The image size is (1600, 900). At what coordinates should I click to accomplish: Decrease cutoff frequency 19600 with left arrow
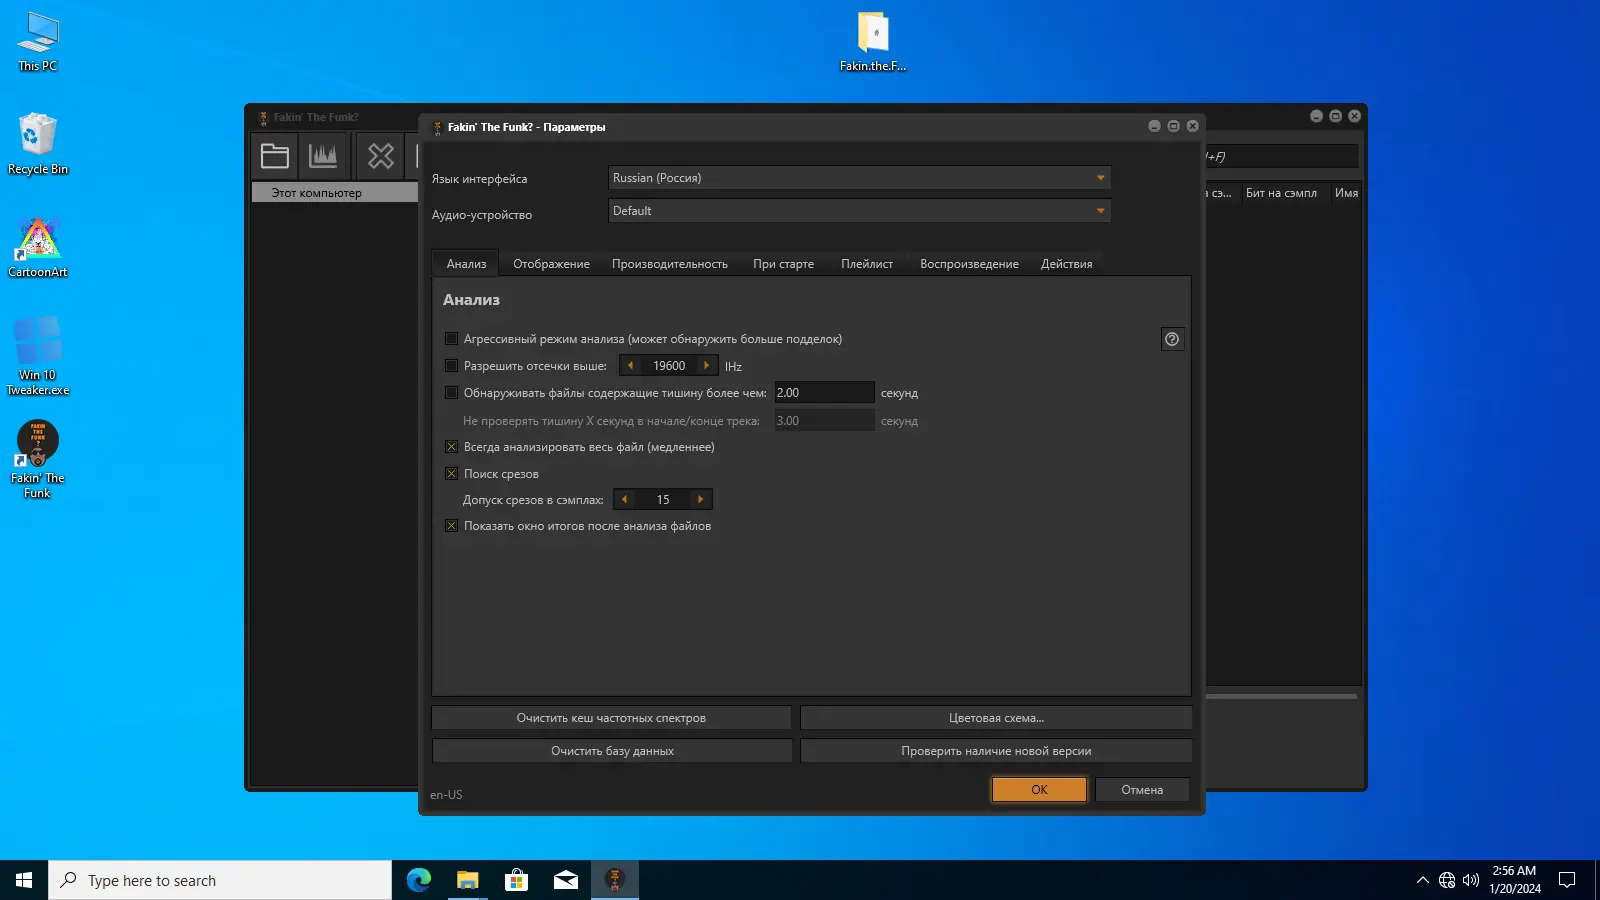click(630, 366)
